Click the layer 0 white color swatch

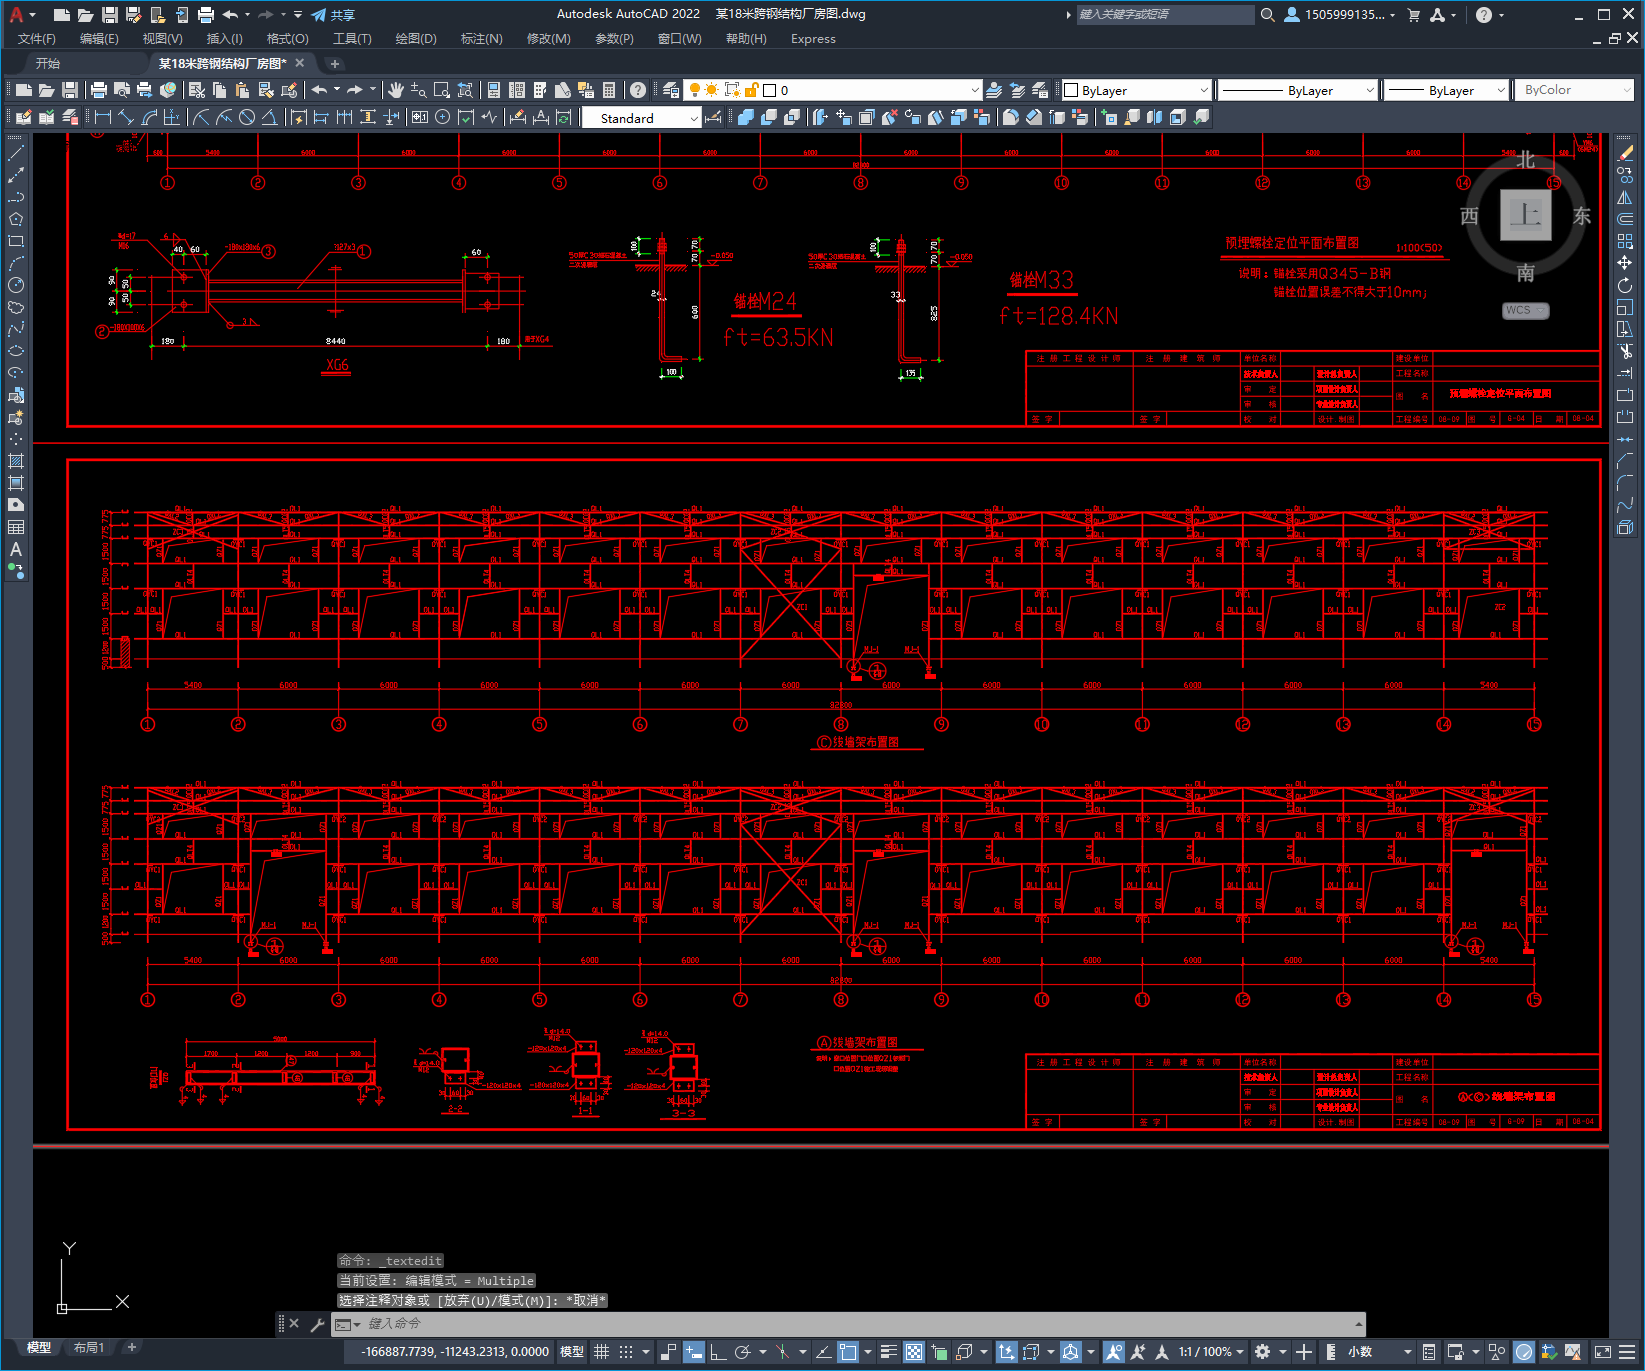769,90
